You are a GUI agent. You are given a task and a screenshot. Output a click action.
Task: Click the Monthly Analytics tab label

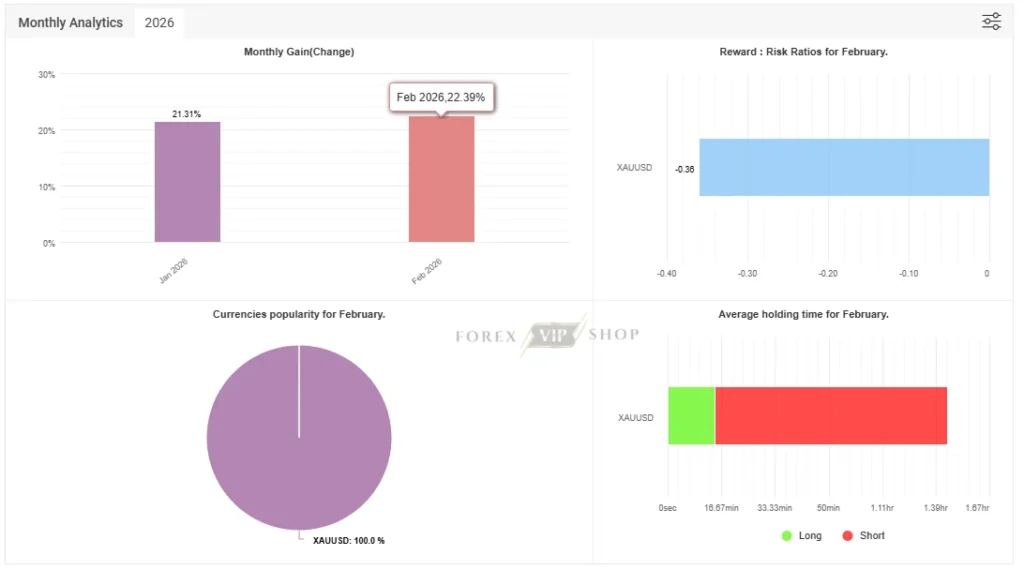(x=71, y=23)
